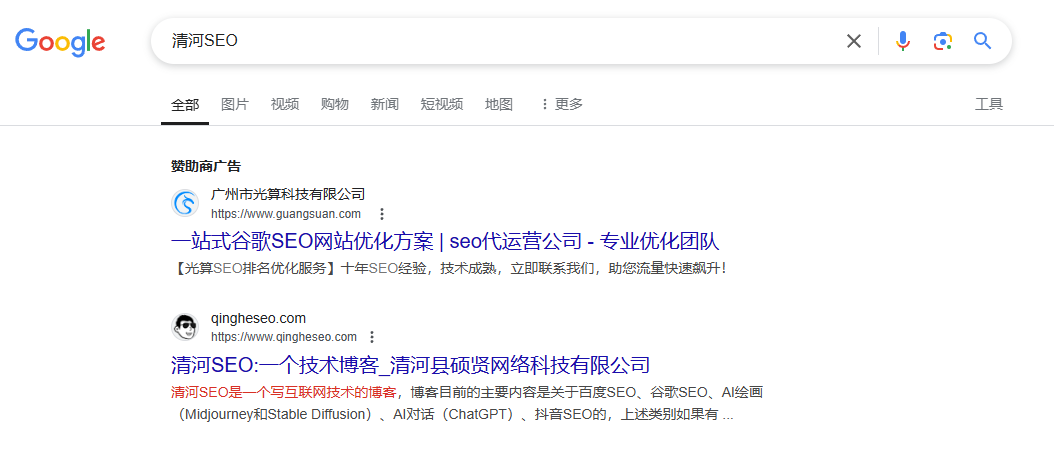Viewport: 1054px width, 472px height.
Task: Click the 赞助商广告 label
Action: coord(206,166)
